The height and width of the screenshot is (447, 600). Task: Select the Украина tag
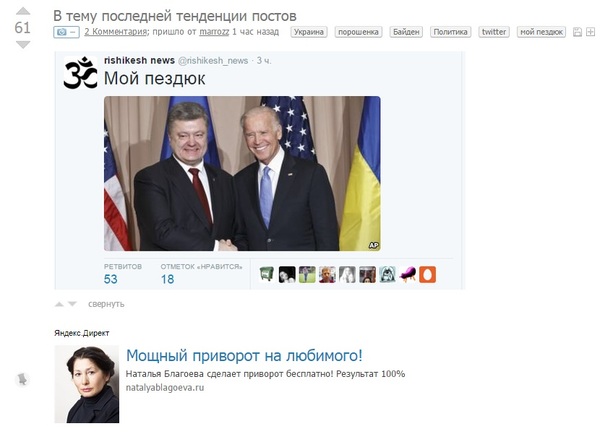pos(309,32)
